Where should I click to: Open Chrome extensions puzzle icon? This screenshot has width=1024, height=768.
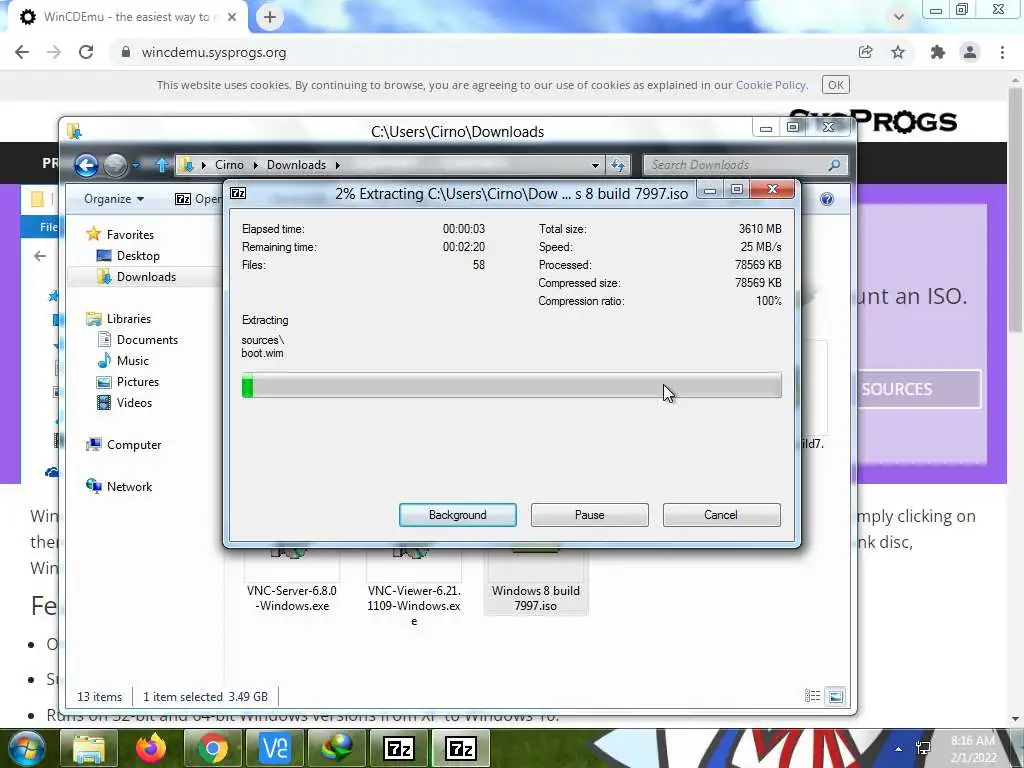click(938, 52)
